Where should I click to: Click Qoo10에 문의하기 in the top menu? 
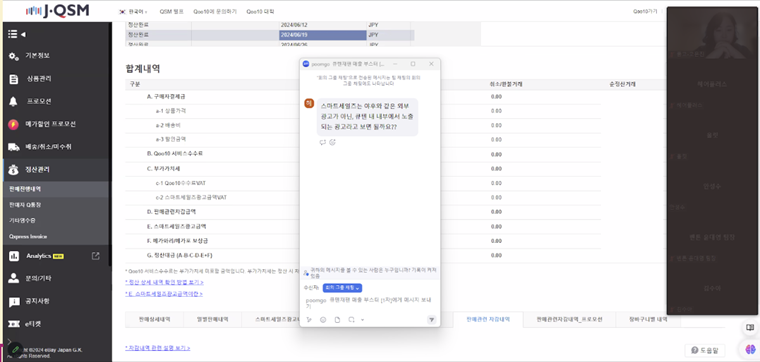pos(215,11)
